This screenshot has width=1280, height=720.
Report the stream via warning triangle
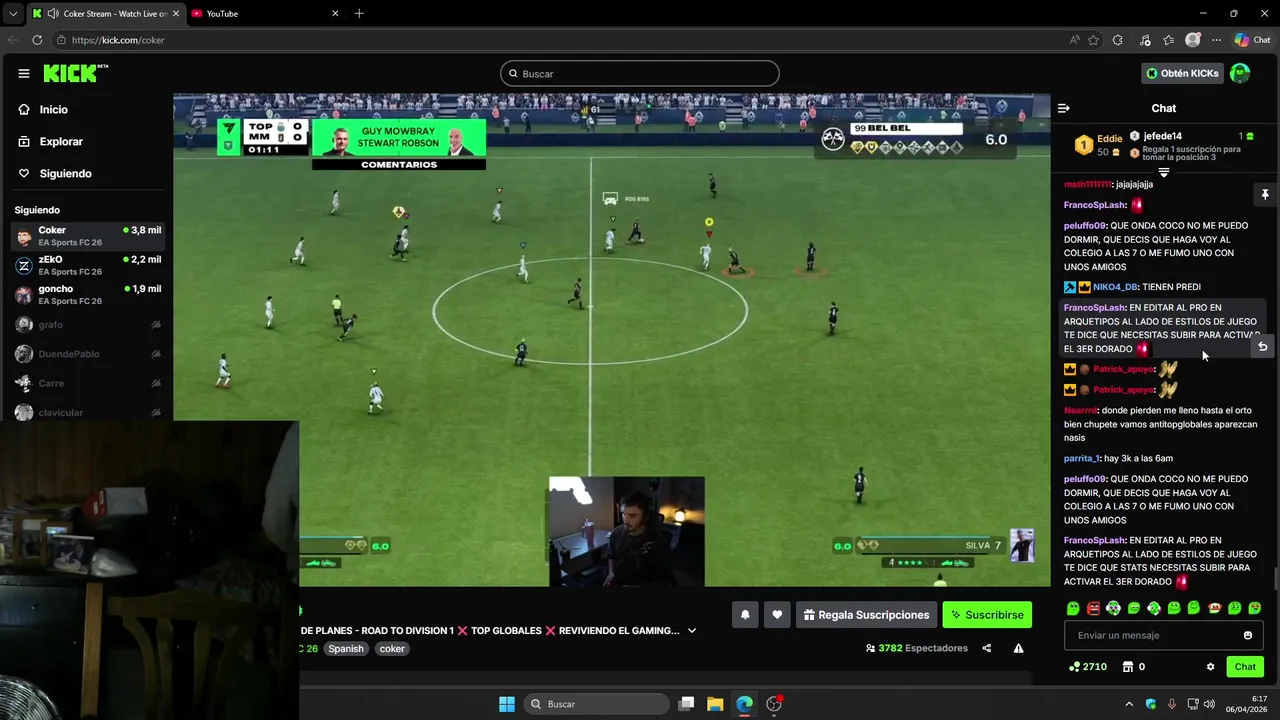1018,648
